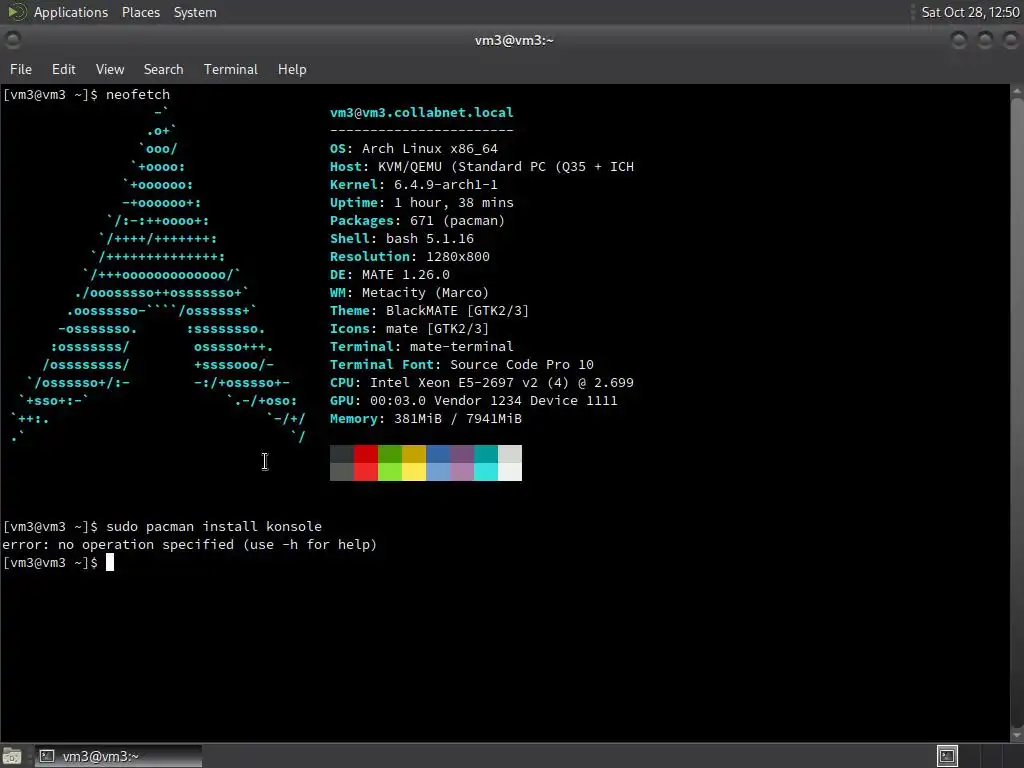
Task: Click the terminal's vertical scrollbar
Action: [1017, 411]
